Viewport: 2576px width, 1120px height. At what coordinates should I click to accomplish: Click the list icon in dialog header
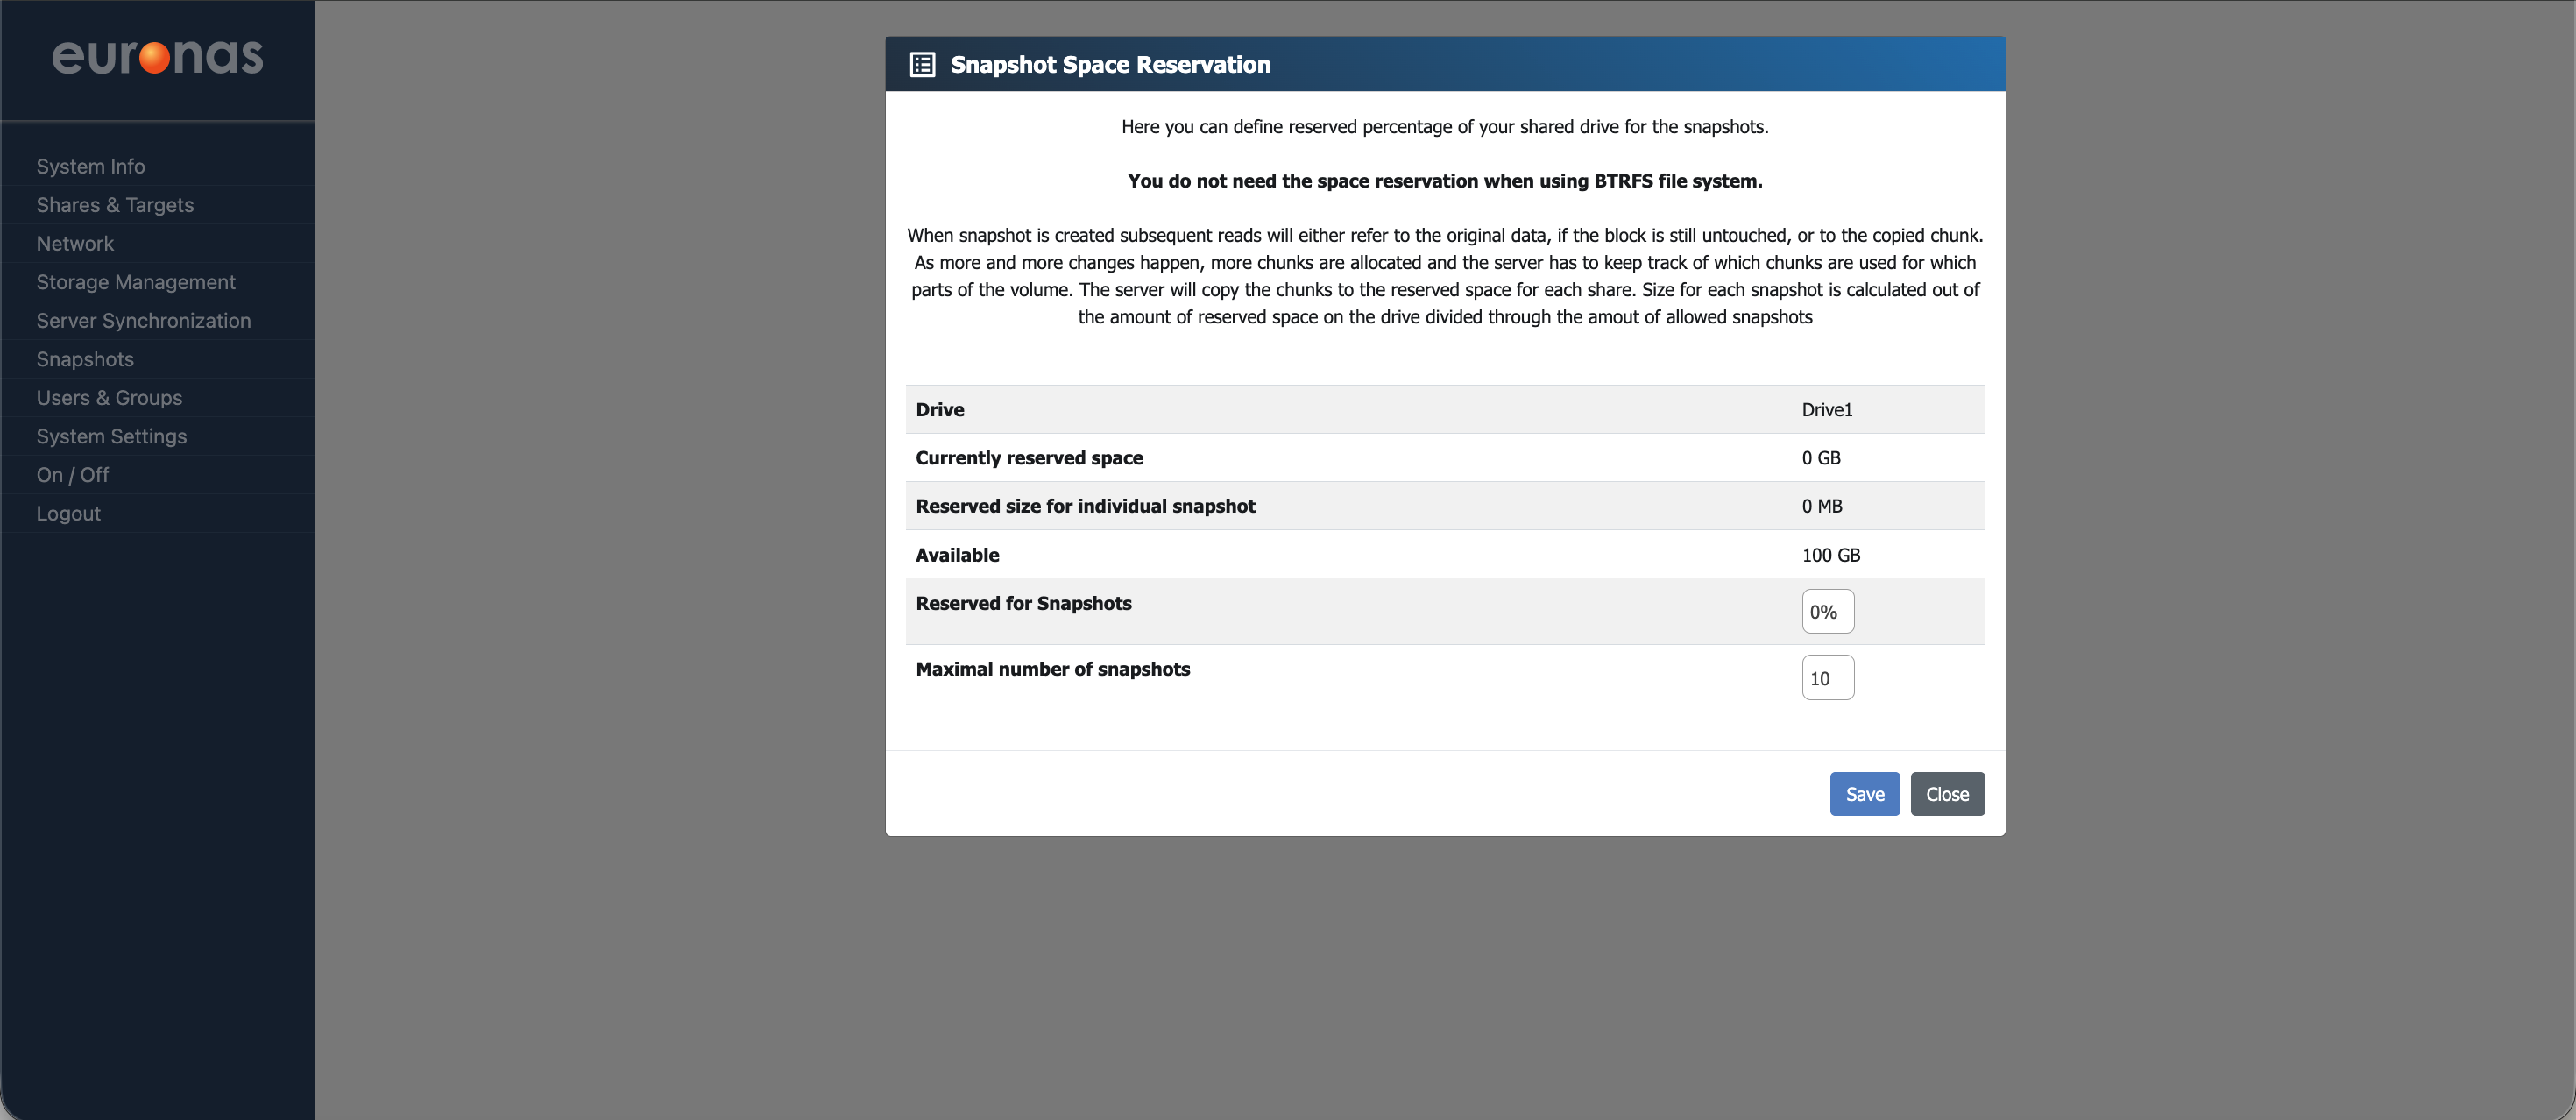(x=922, y=65)
